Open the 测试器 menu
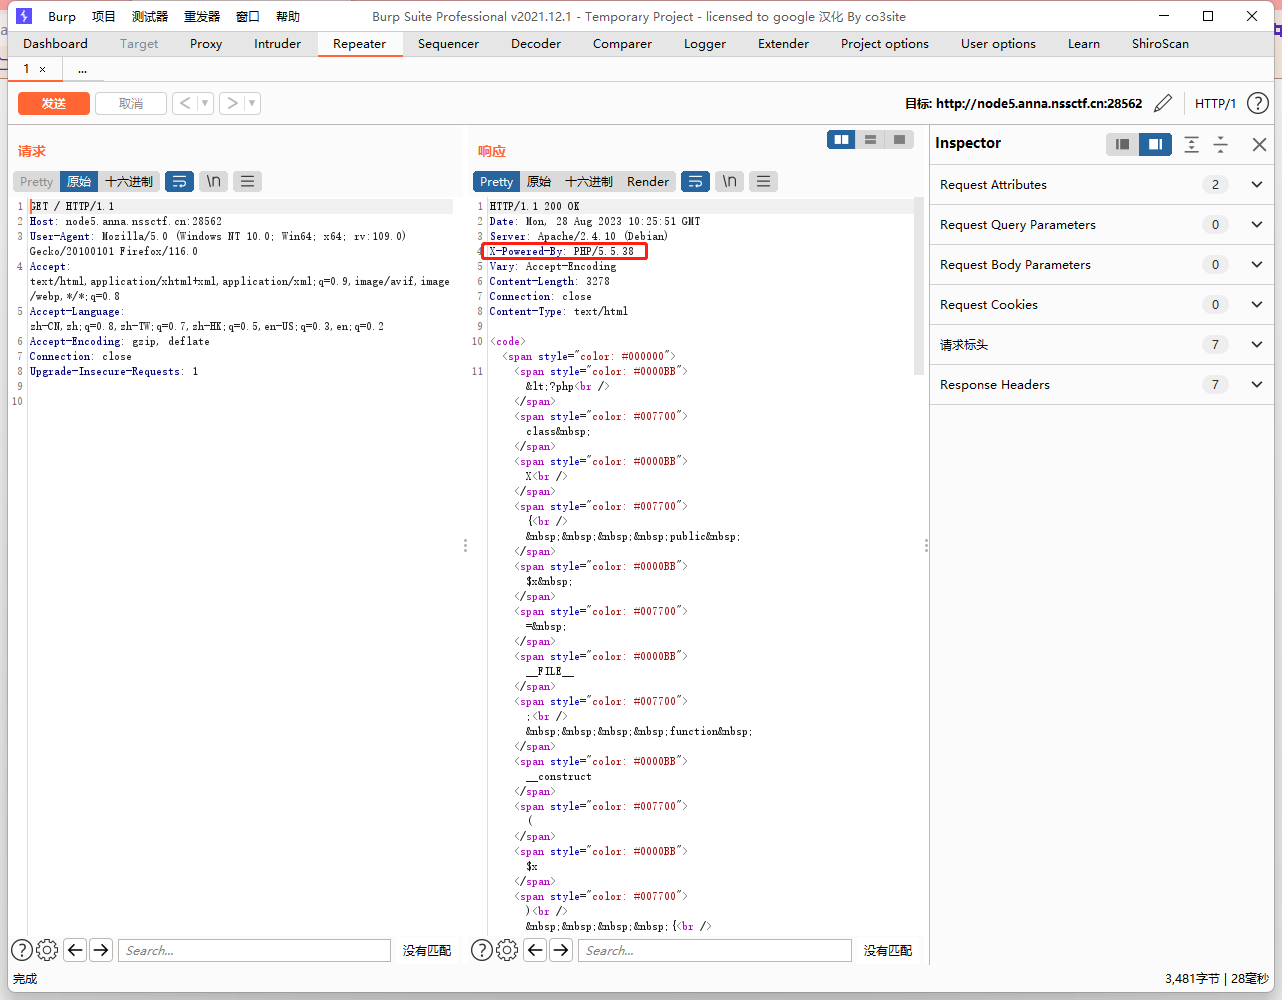Screen dimensions: 1282x1000 150,16
